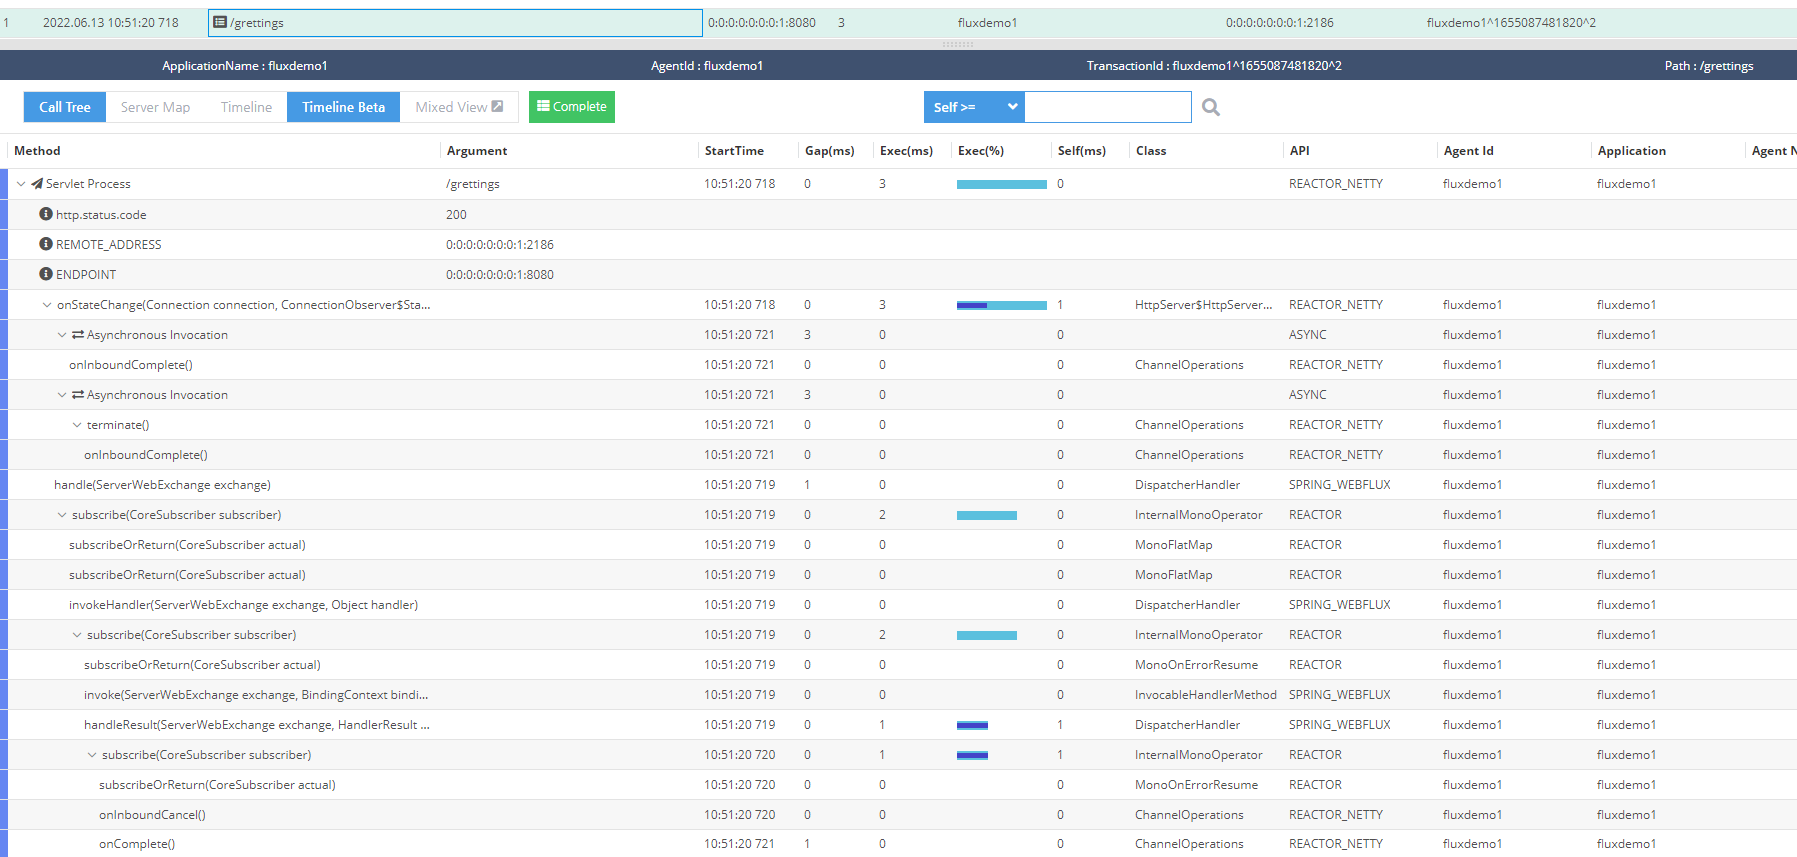Image resolution: width=1797 pixels, height=857 pixels.
Task: Click the StartTime column header
Action: point(734,151)
